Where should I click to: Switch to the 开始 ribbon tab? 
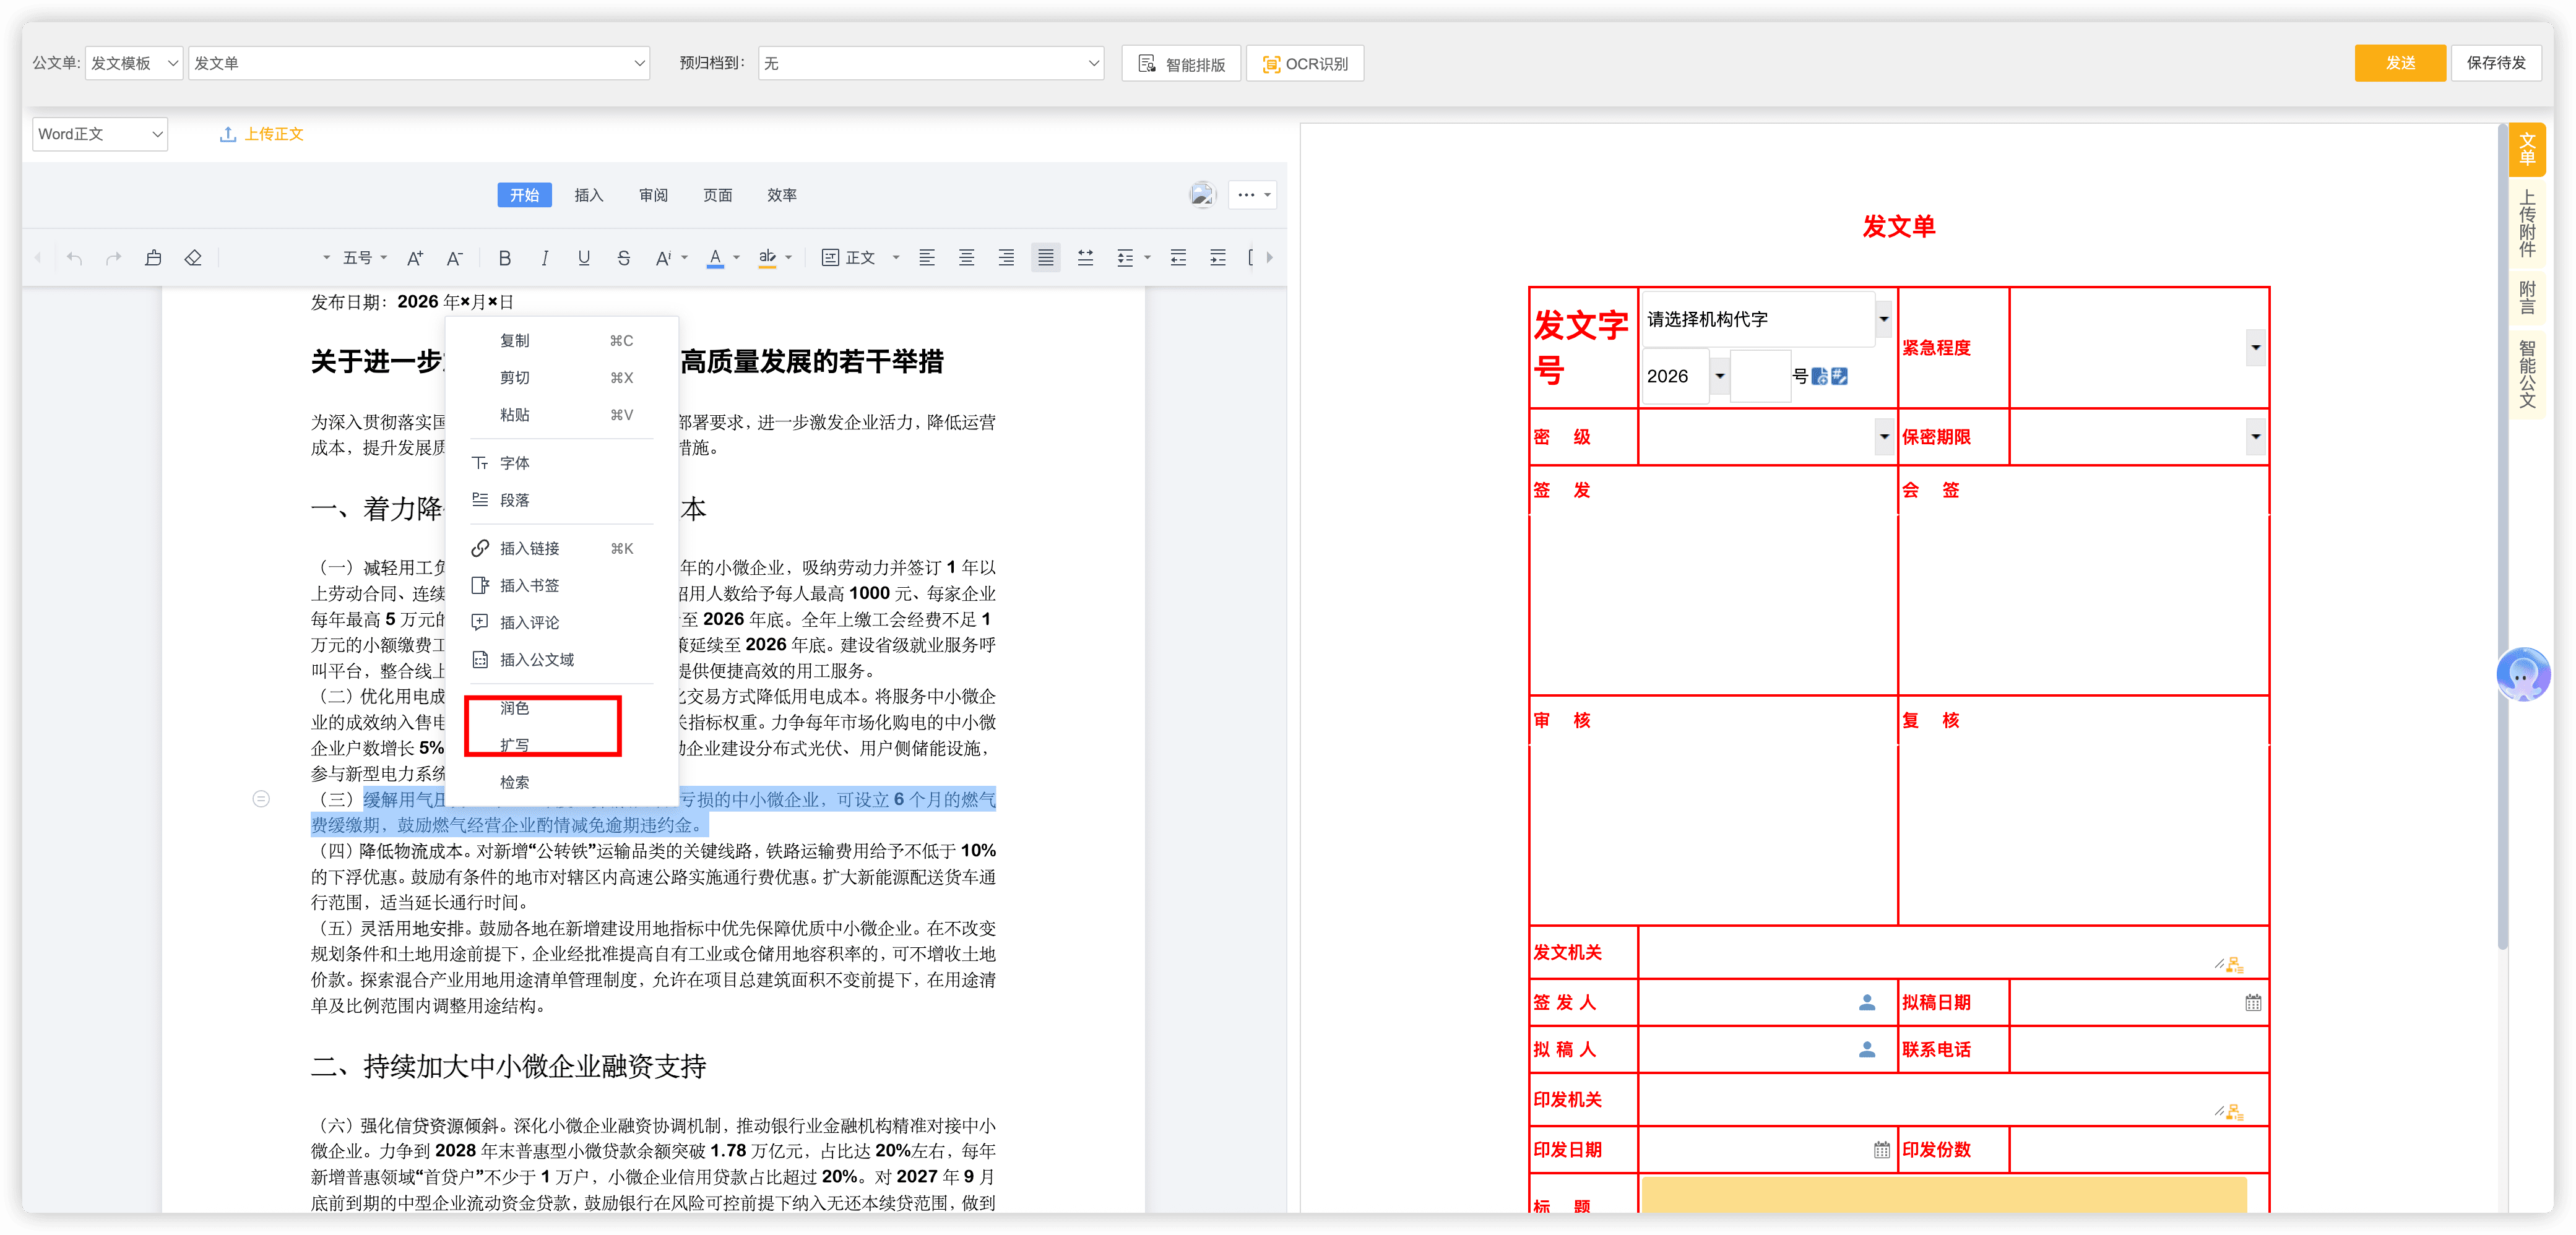[524, 195]
